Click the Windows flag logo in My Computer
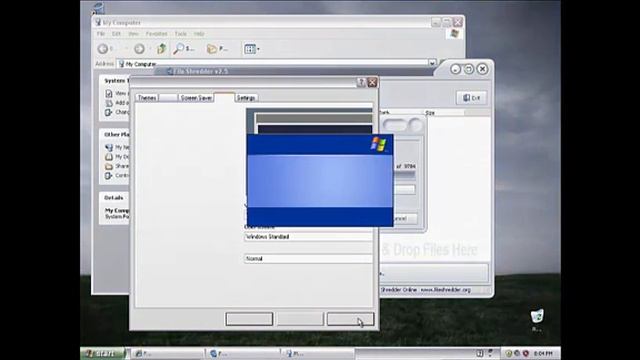The width and height of the screenshot is (640, 360). point(454,34)
